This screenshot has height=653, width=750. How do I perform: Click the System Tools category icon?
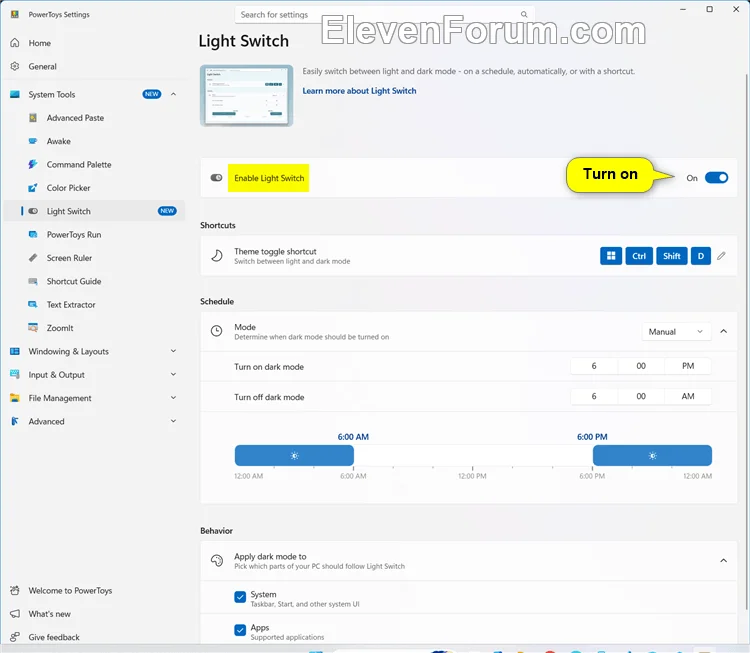[15, 94]
